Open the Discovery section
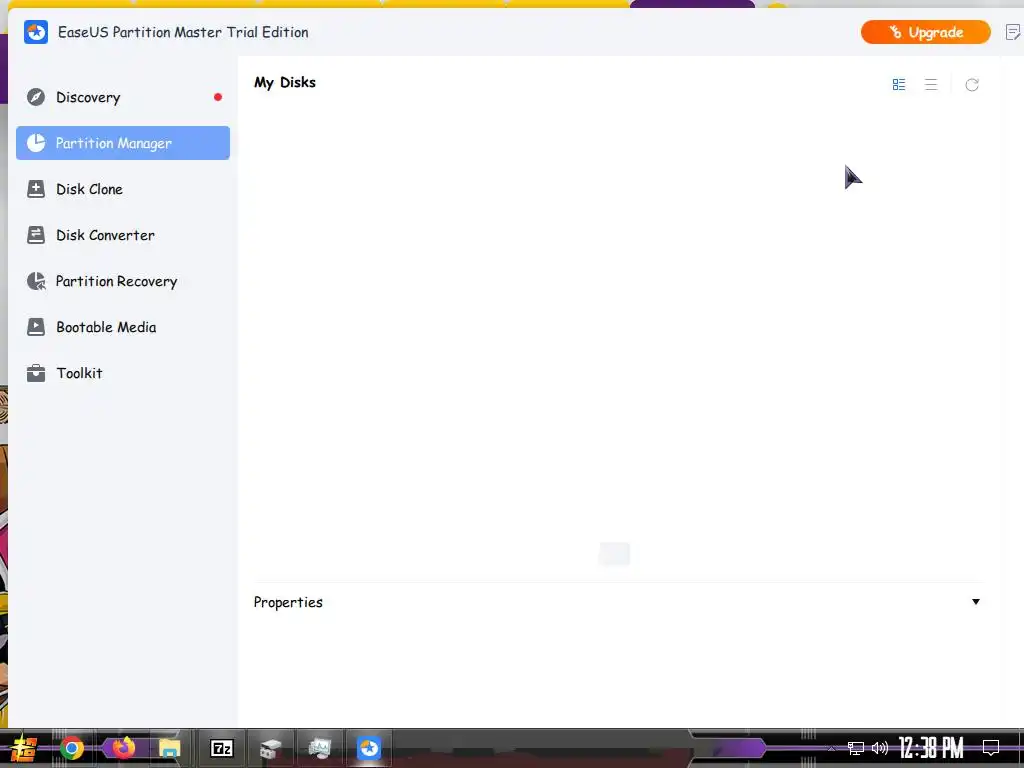1024x768 pixels. (123, 97)
